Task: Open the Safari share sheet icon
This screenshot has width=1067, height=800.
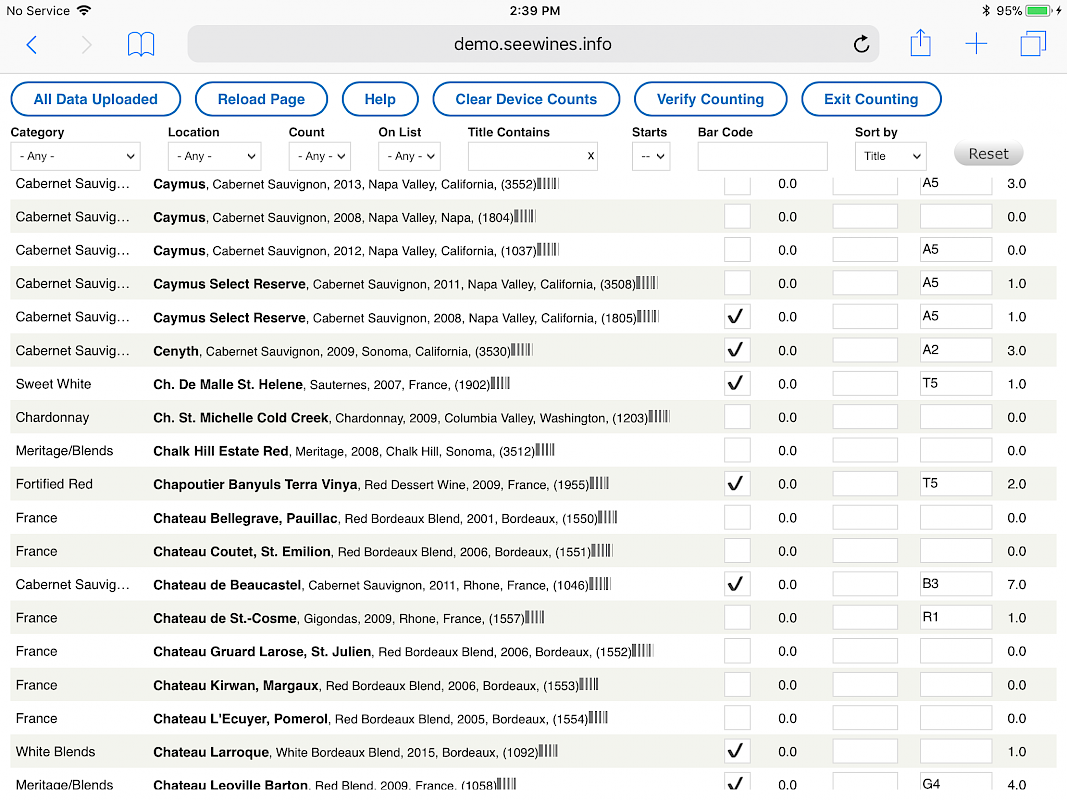Action: tap(920, 43)
